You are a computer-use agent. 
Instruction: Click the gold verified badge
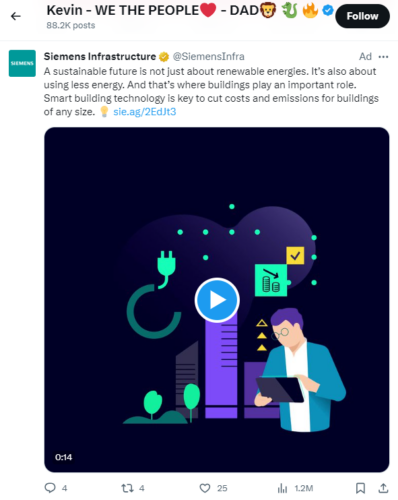point(164,57)
